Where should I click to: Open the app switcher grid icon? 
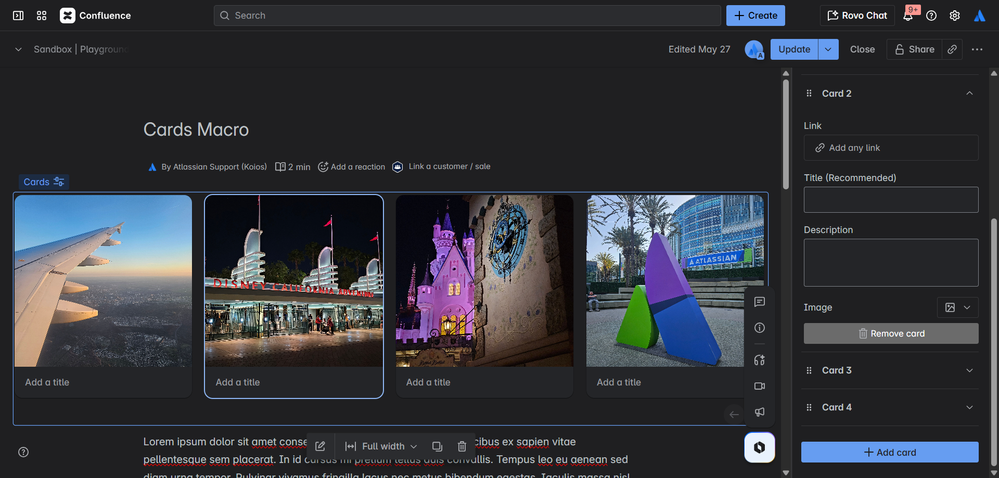tap(42, 16)
